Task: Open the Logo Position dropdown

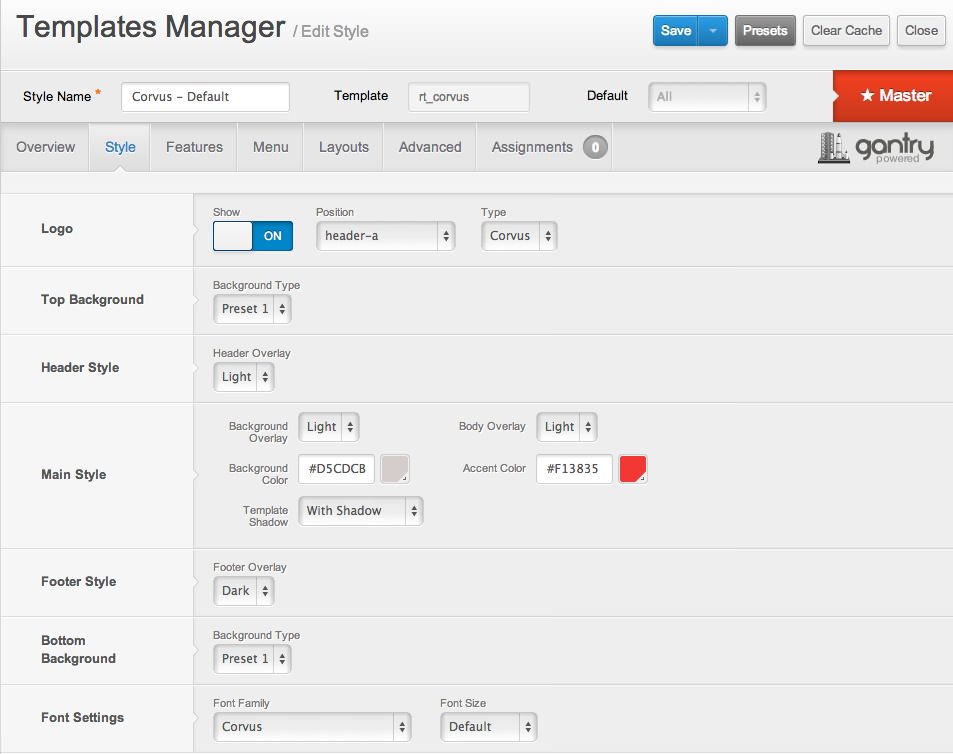Action: (x=385, y=236)
